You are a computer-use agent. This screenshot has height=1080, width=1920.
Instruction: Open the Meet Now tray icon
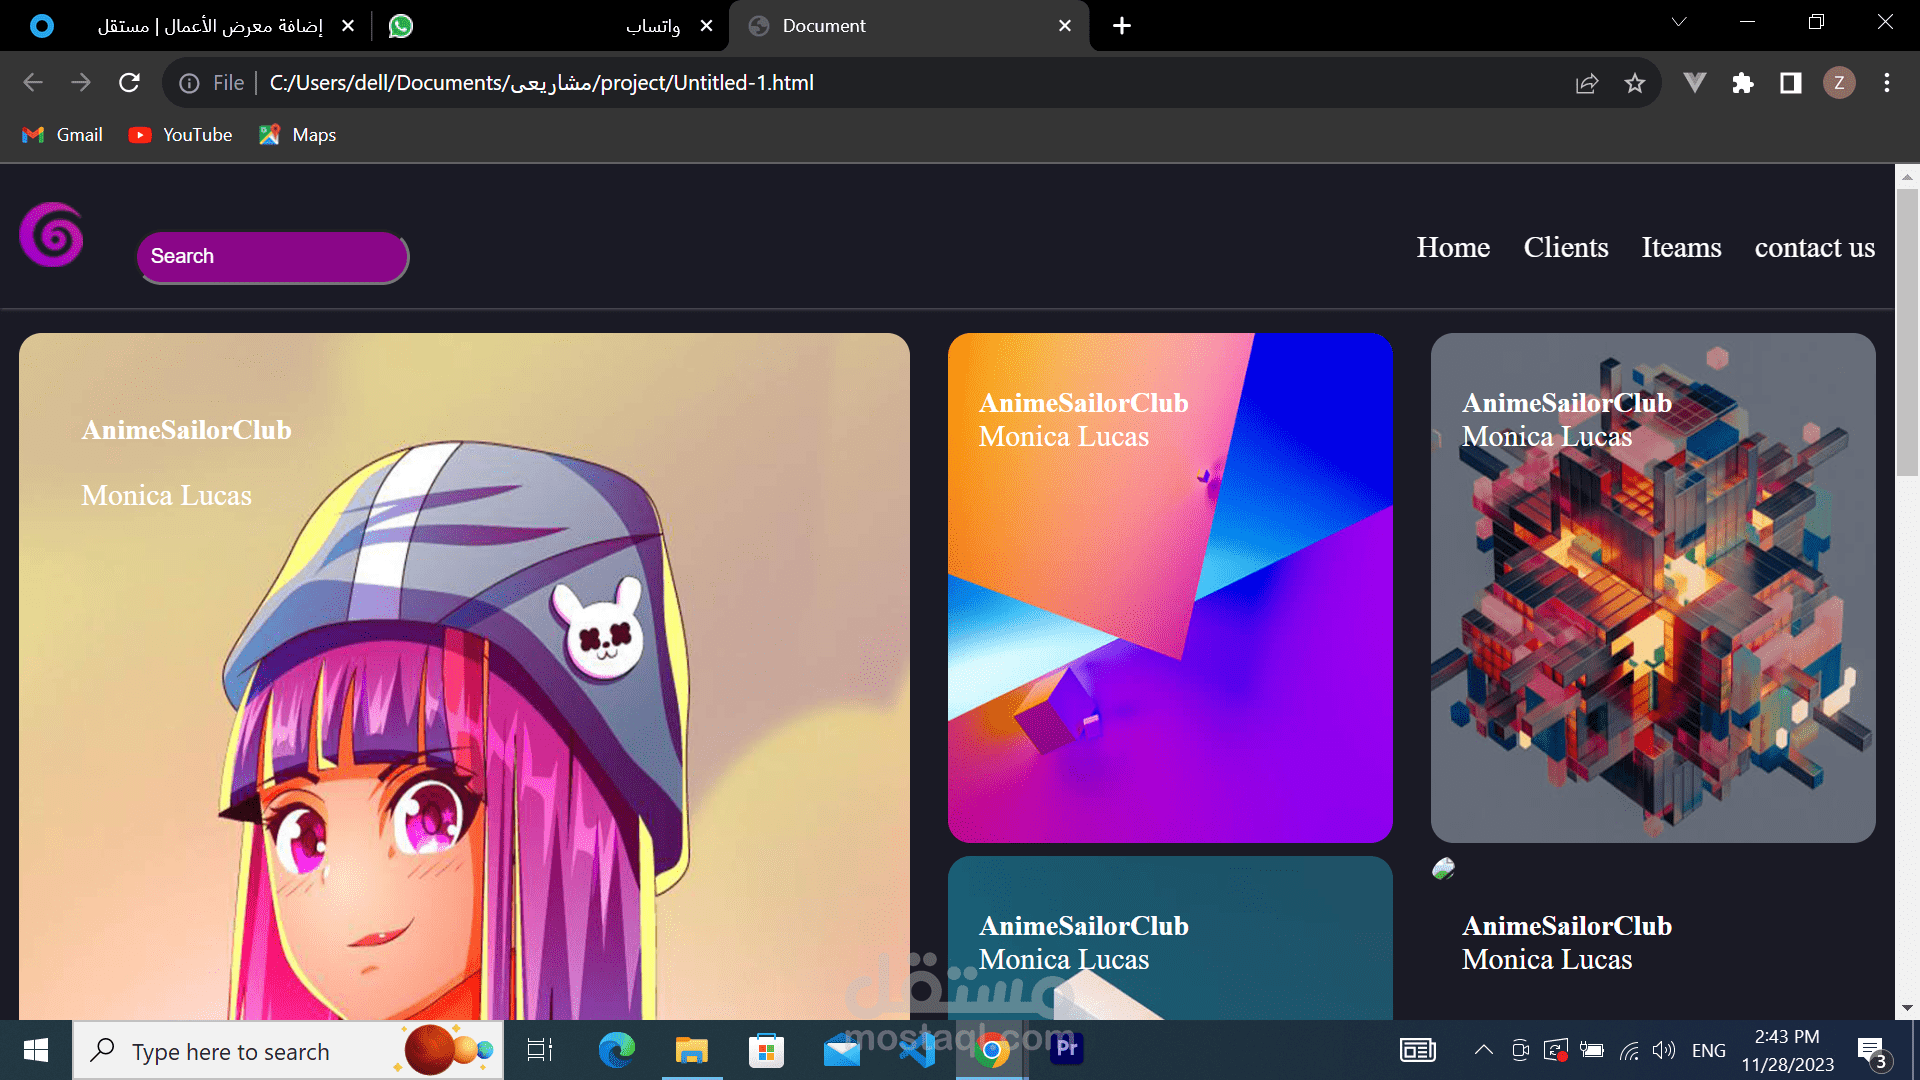click(1520, 1050)
